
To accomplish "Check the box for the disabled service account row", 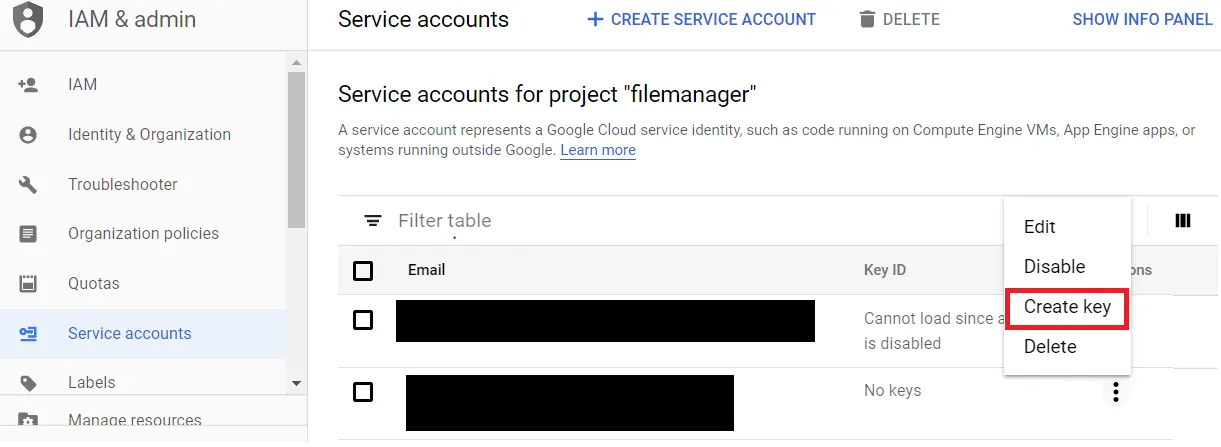I will tap(364, 320).
